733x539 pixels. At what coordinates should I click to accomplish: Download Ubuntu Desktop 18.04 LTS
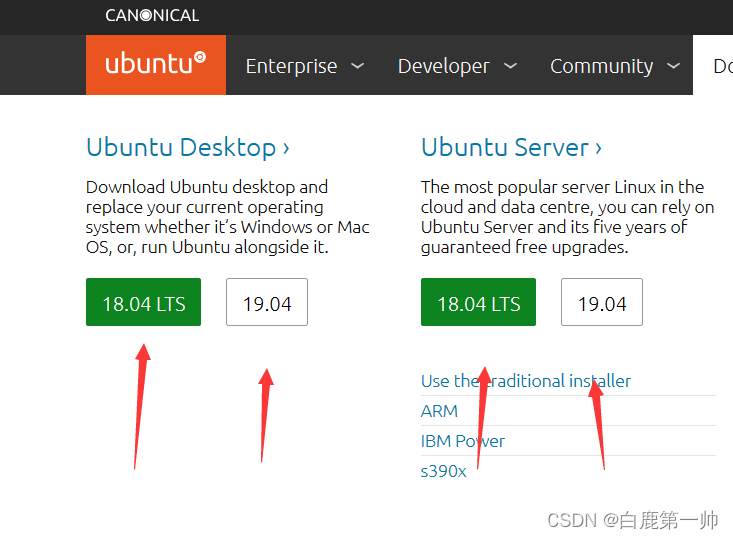click(144, 302)
